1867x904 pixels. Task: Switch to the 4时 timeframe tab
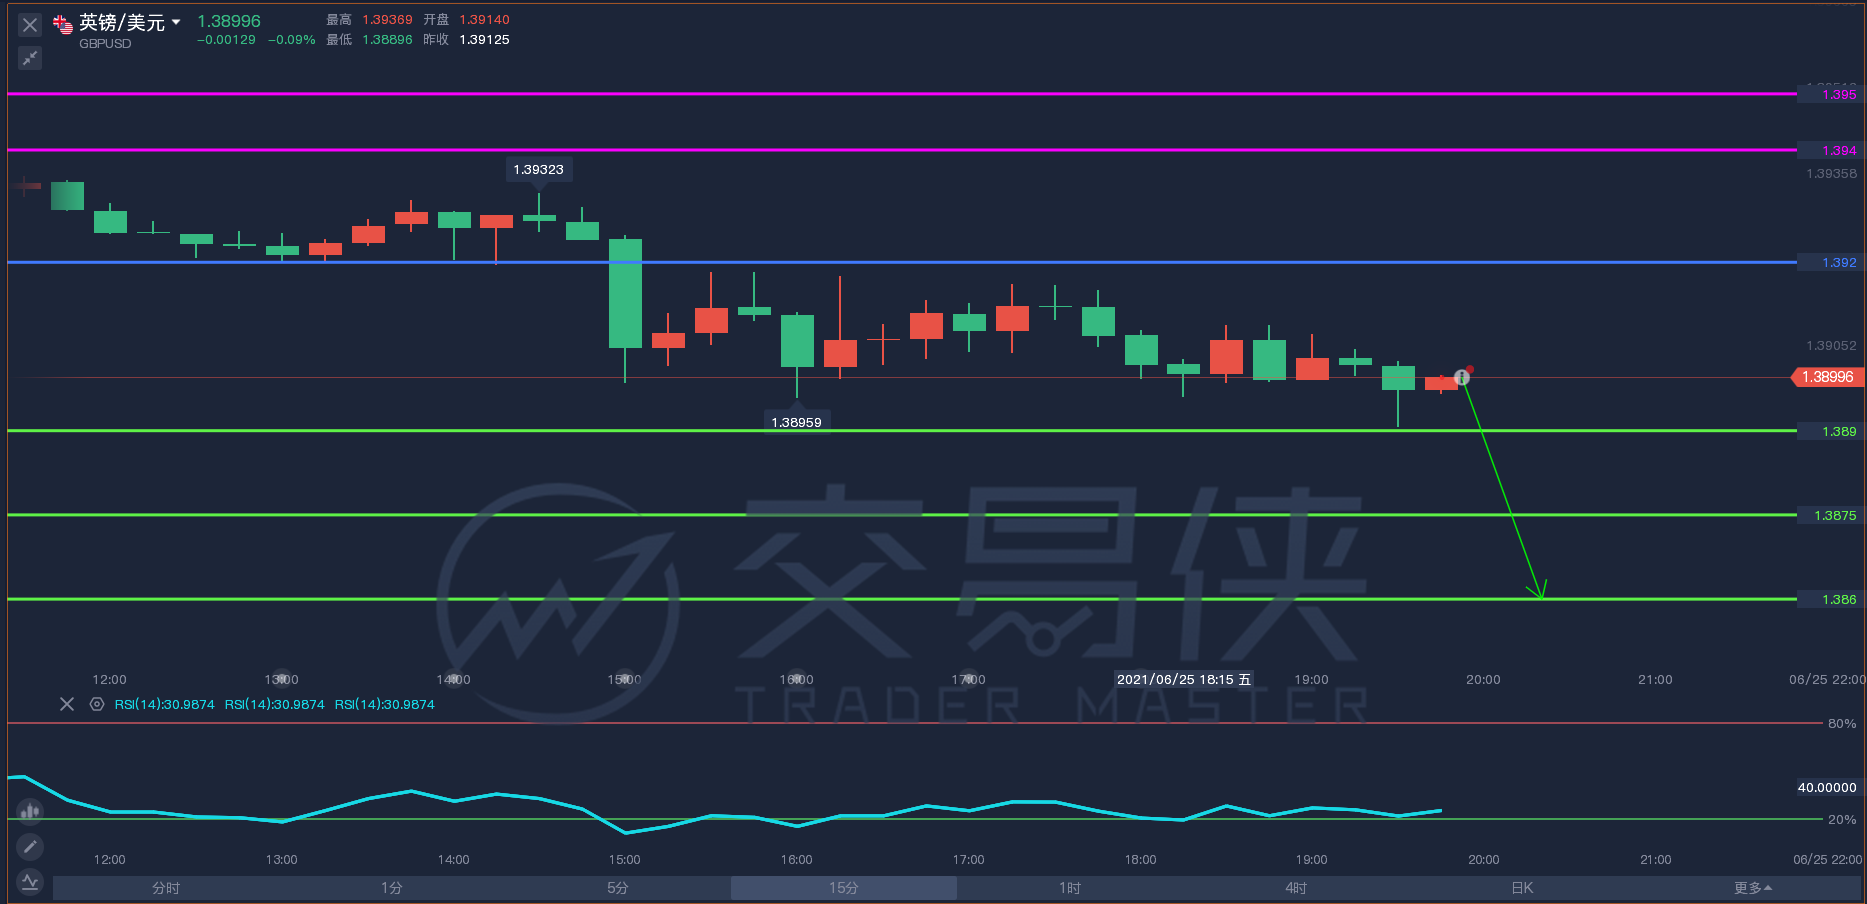1296,888
